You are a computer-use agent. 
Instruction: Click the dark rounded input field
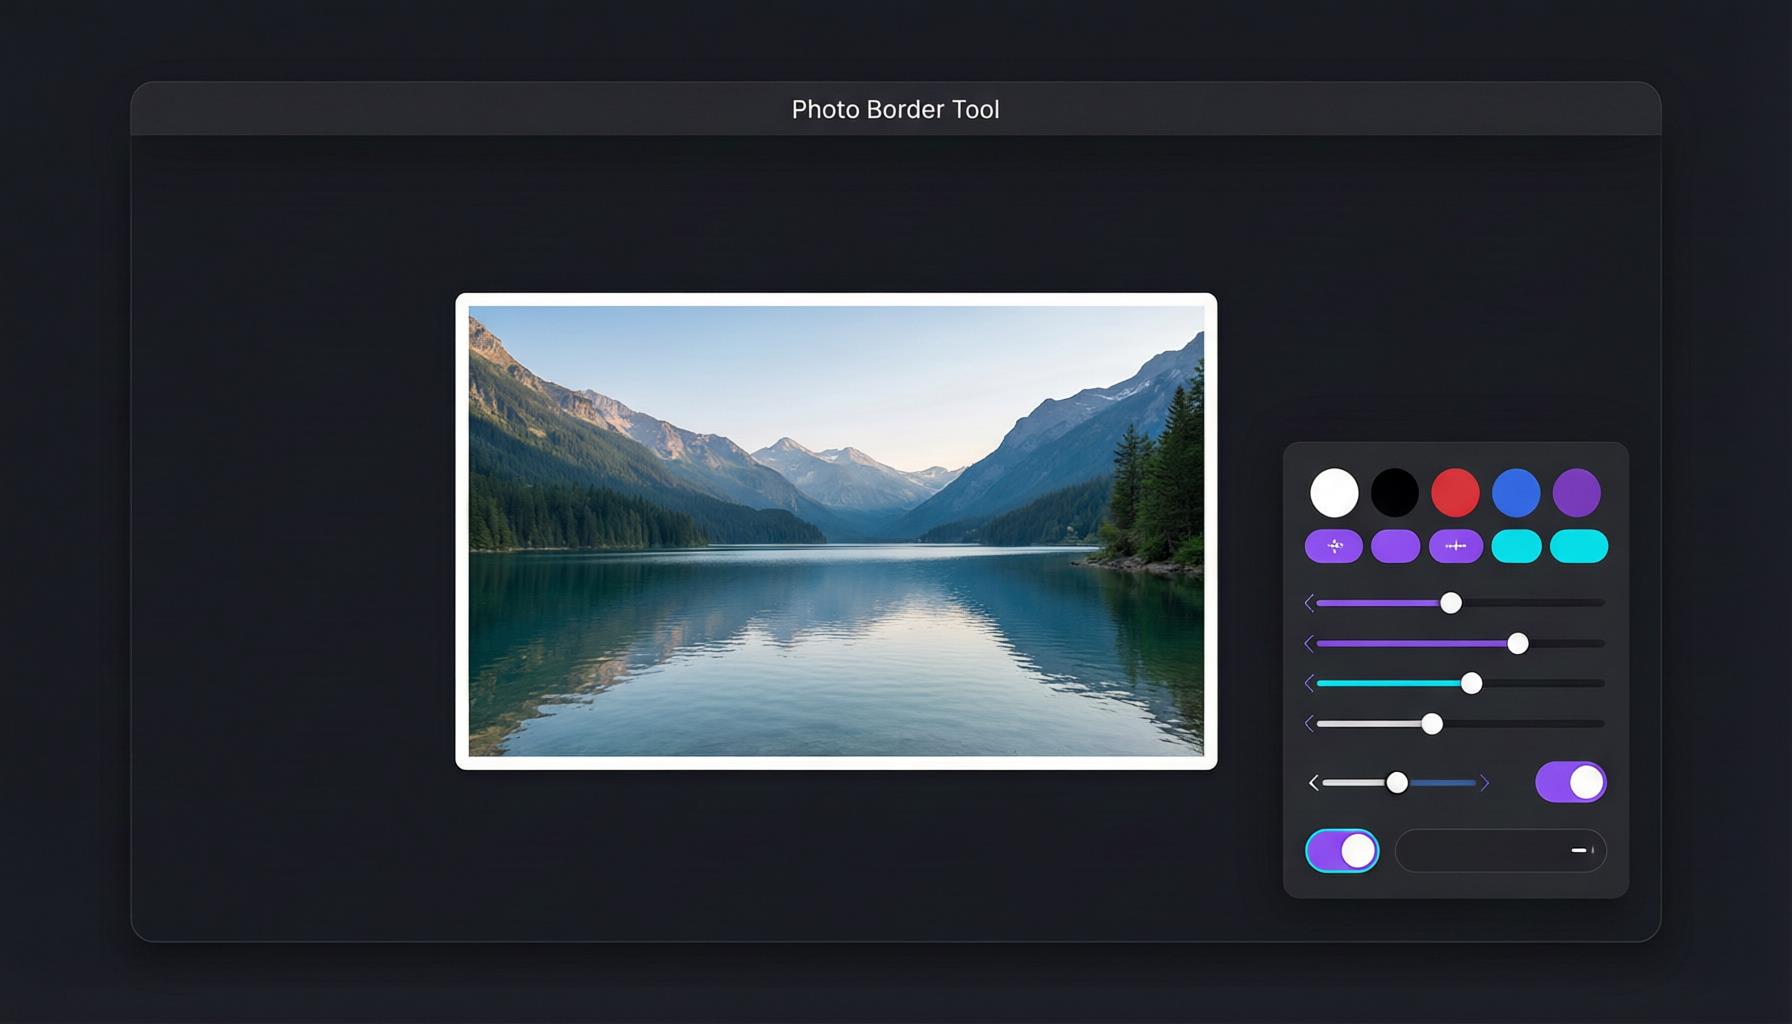pyautogui.click(x=1501, y=851)
